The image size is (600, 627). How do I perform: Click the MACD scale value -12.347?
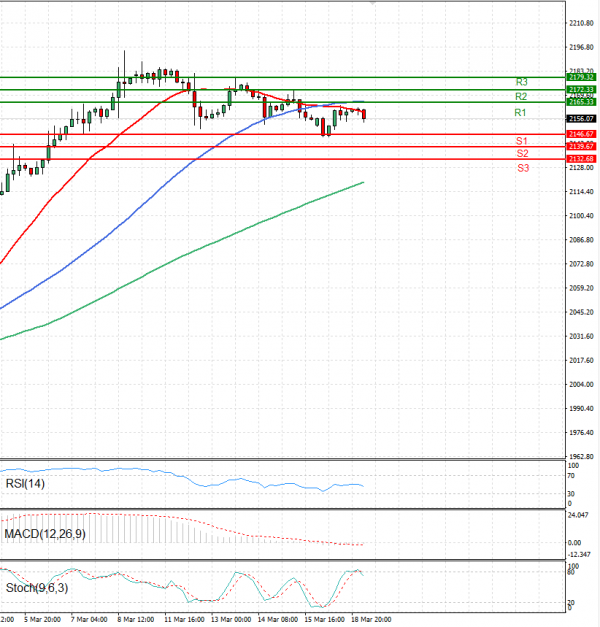(x=579, y=555)
